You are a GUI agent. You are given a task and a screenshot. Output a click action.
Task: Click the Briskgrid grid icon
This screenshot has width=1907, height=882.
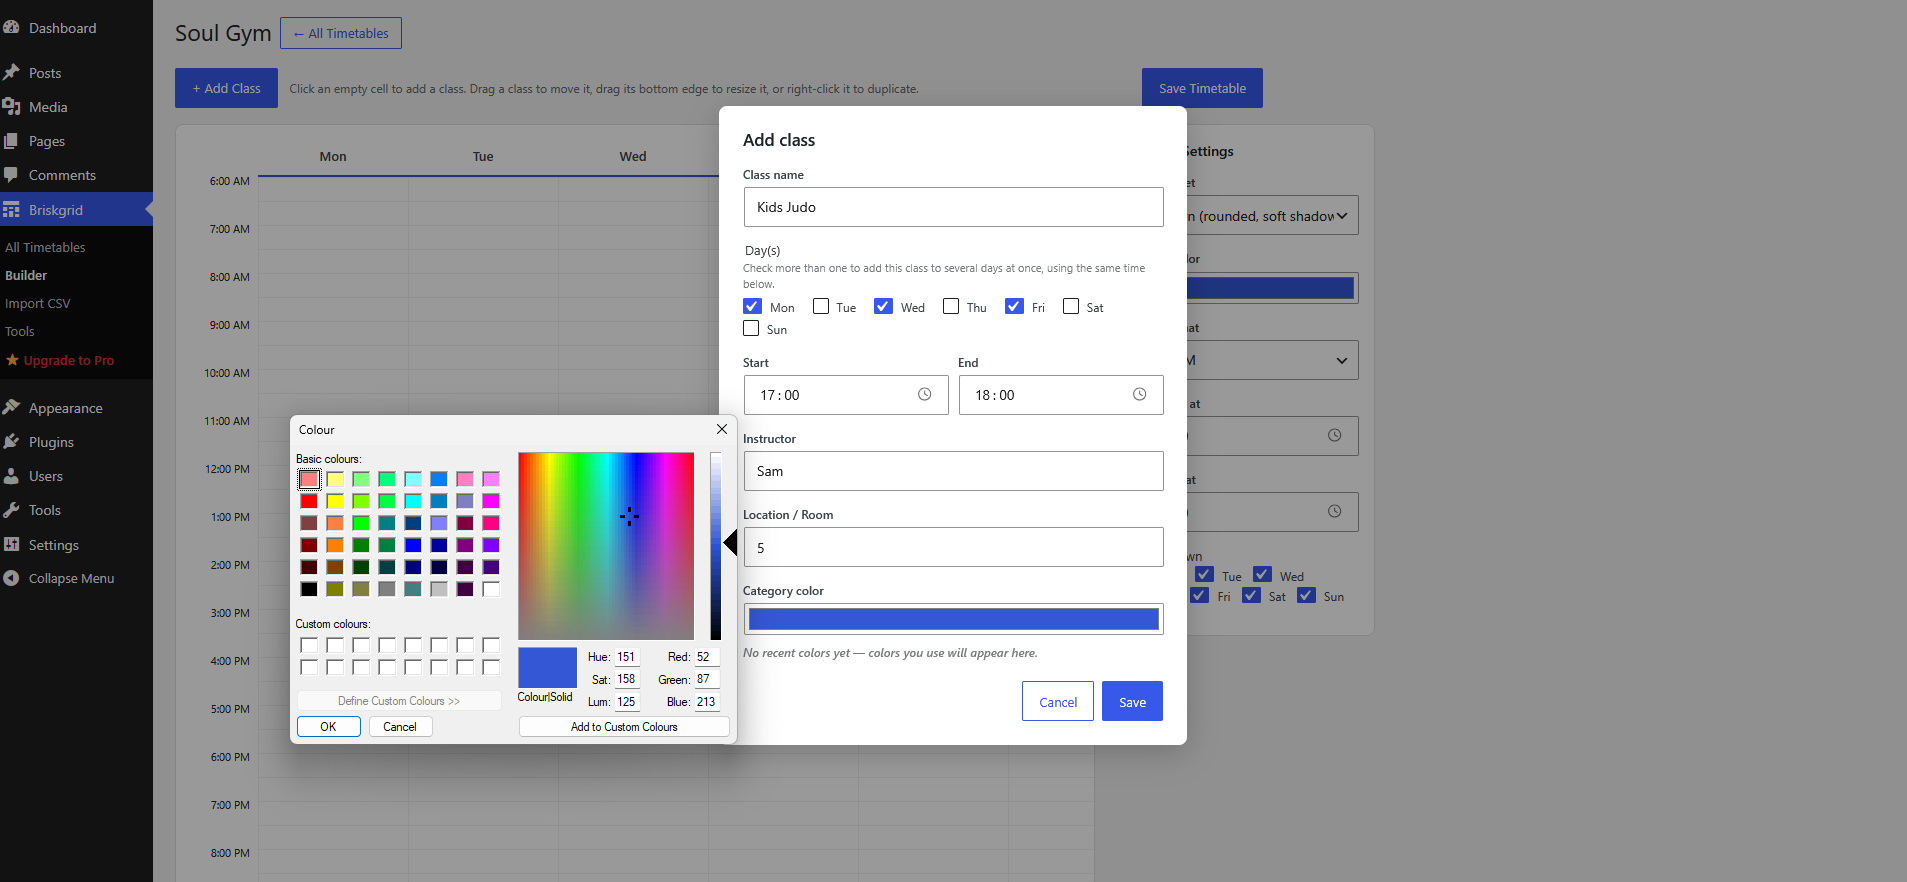click(11, 210)
